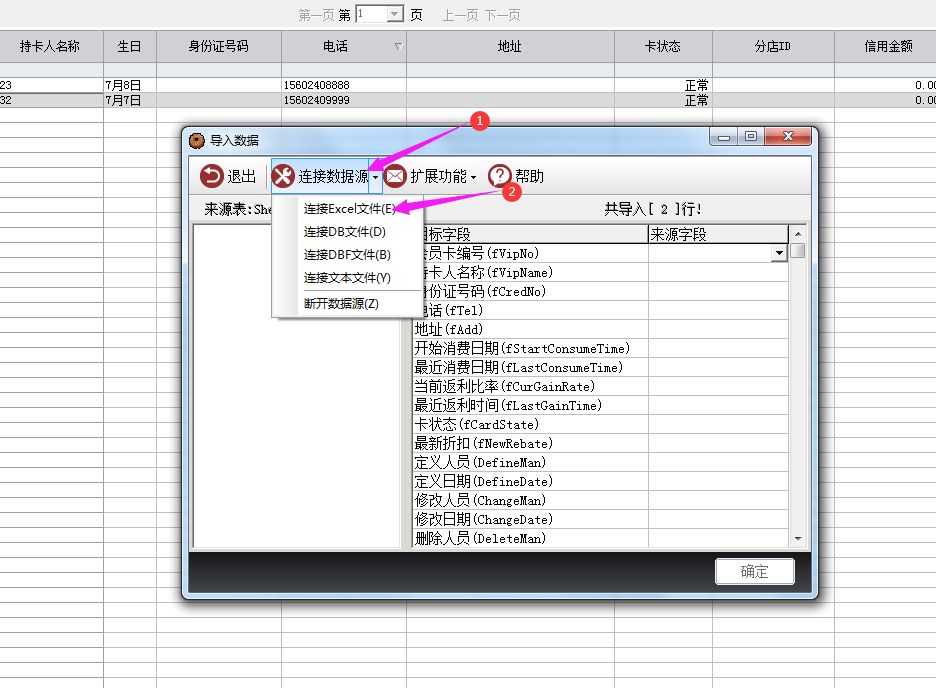Click the 连接数据源 wrench icon

pyautogui.click(x=283, y=176)
